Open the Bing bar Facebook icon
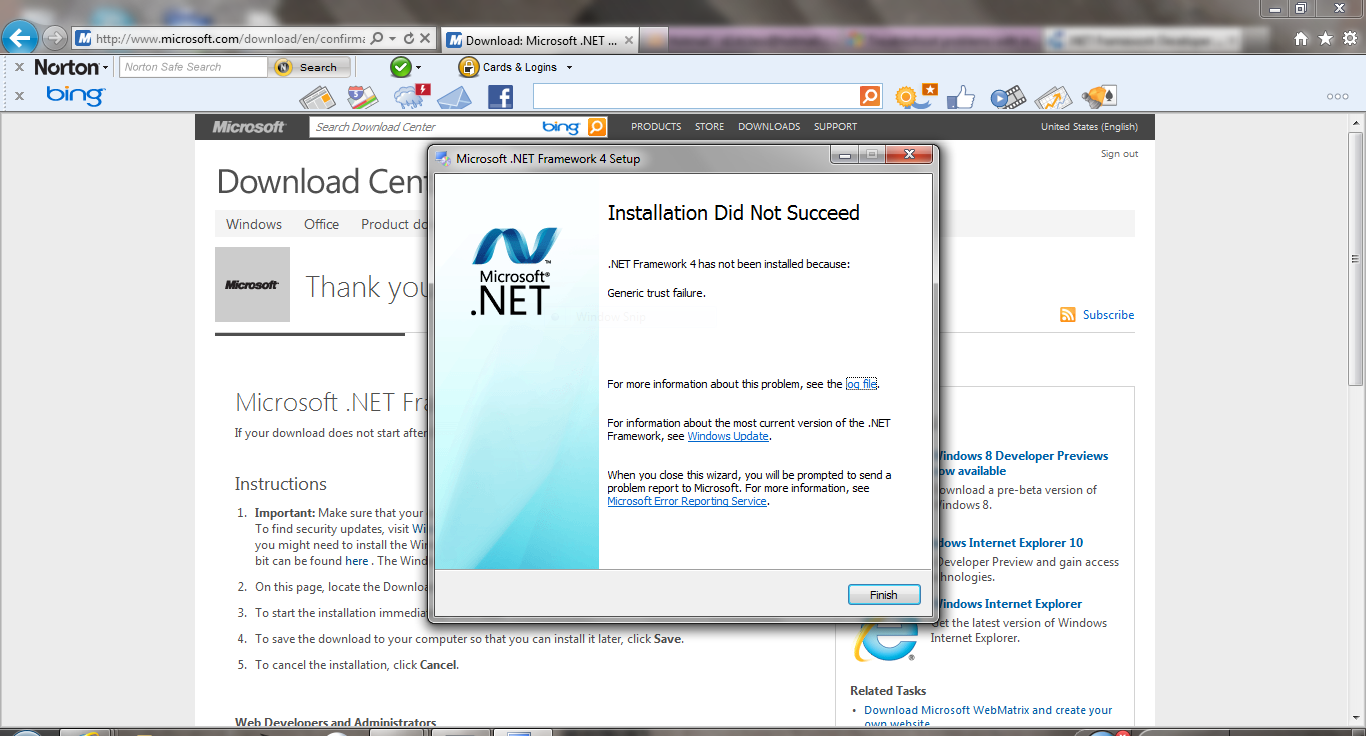The height and width of the screenshot is (736, 1366). 500,97
